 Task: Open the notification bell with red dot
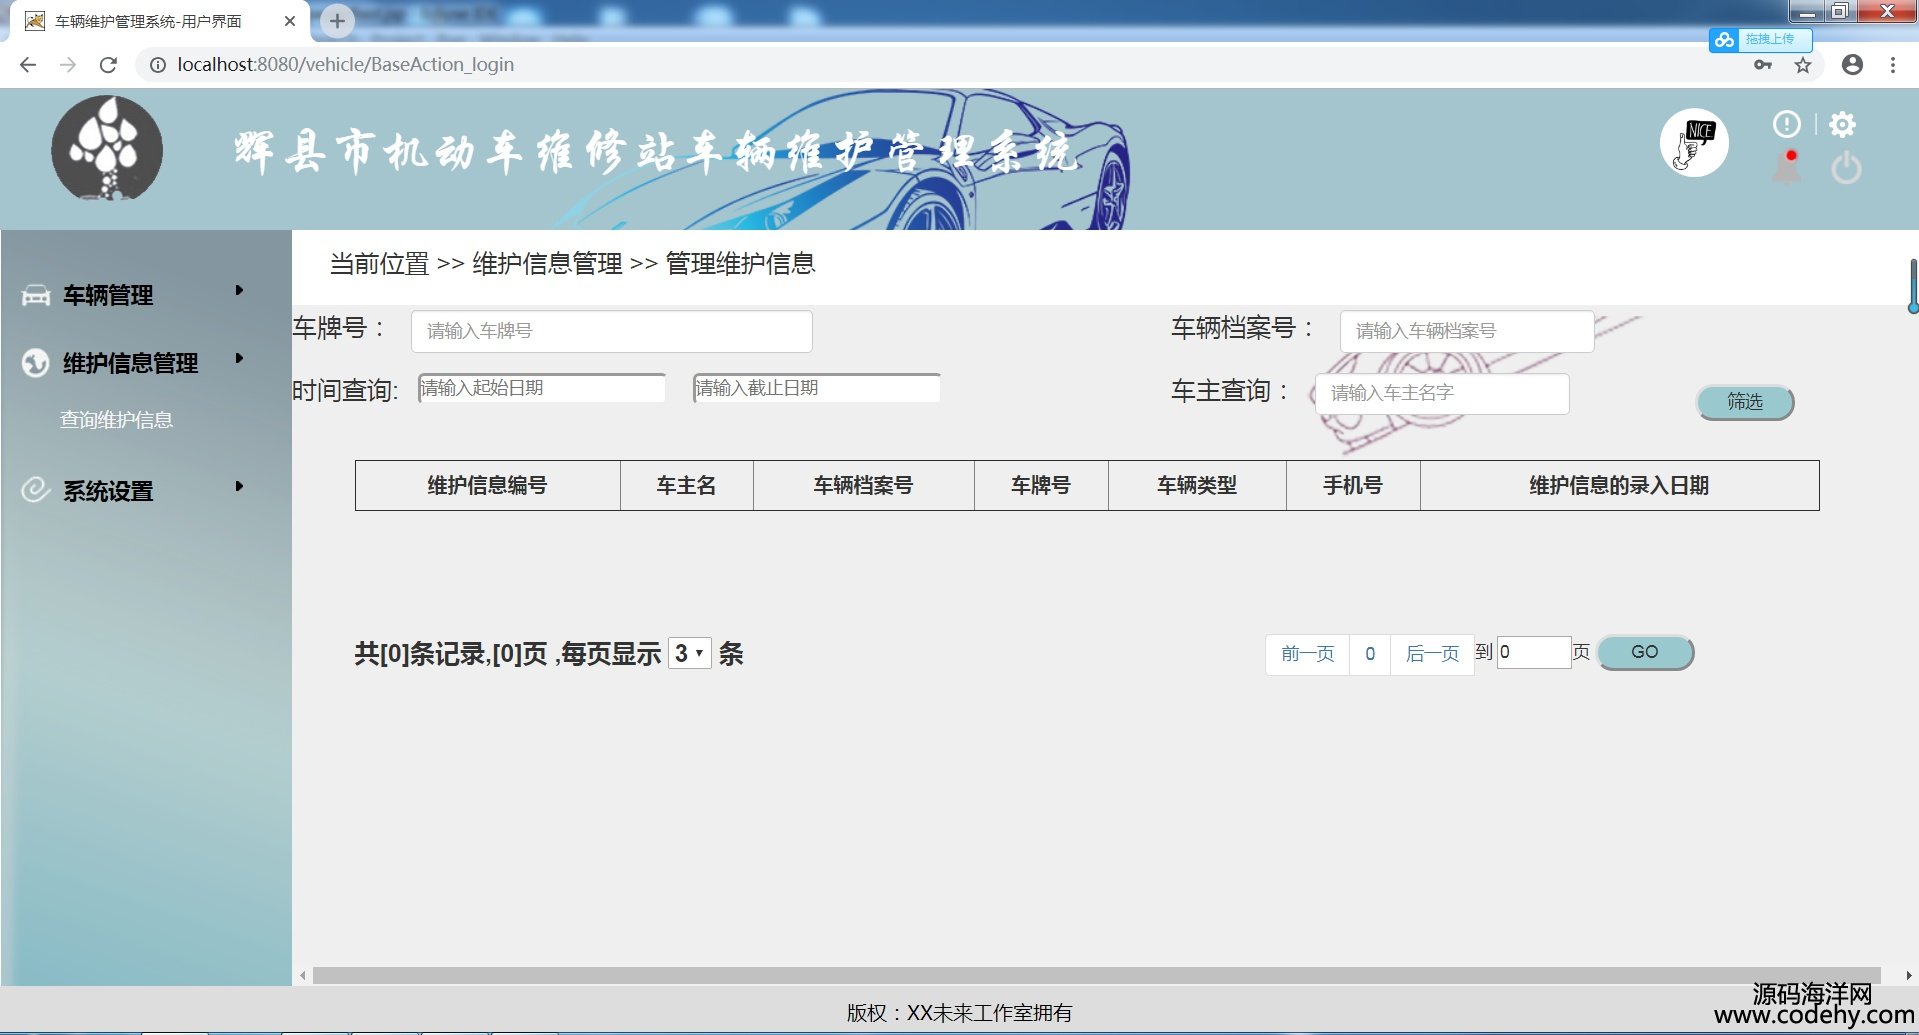point(1787,168)
